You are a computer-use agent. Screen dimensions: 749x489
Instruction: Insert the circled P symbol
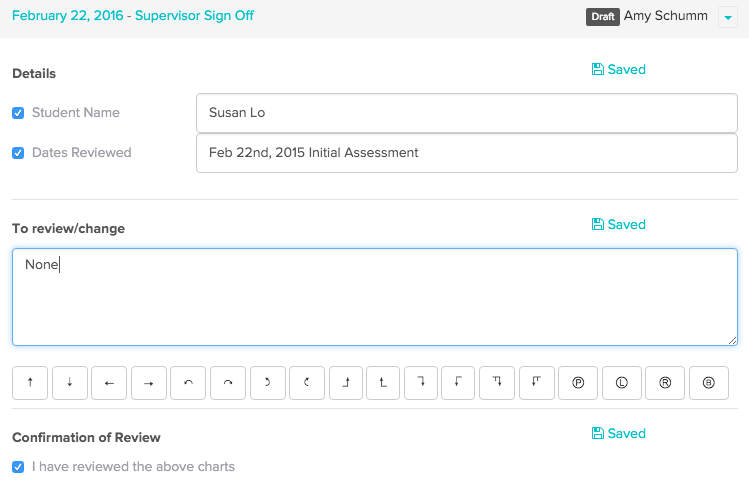(x=578, y=383)
